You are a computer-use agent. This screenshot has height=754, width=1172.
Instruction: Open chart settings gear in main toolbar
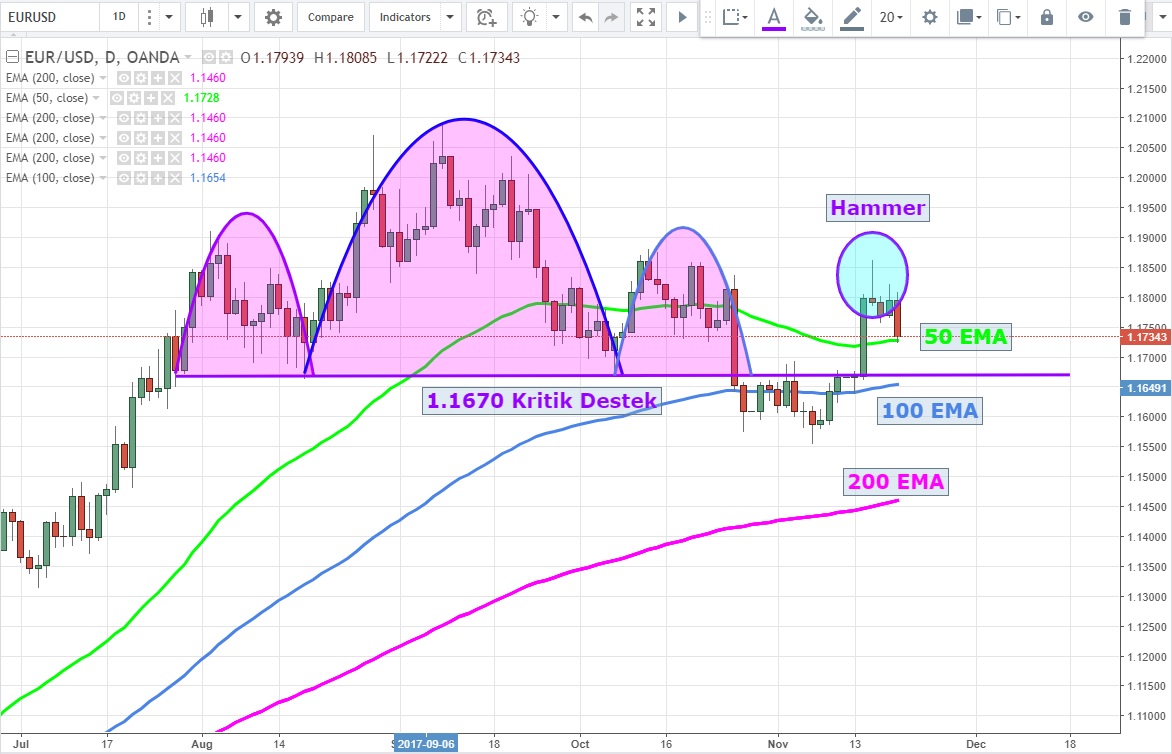tap(273, 17)
